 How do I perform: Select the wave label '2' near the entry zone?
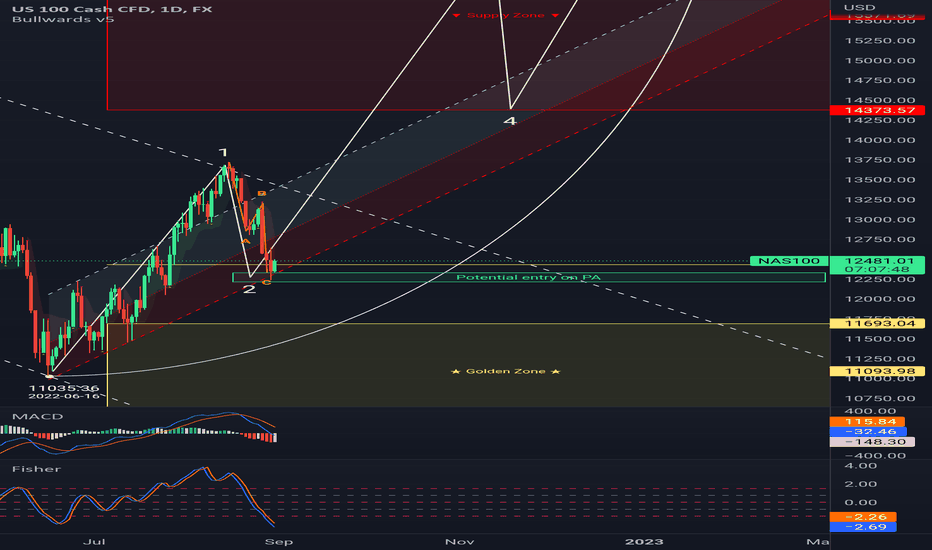pyautogui.click(x=249, y=289)
